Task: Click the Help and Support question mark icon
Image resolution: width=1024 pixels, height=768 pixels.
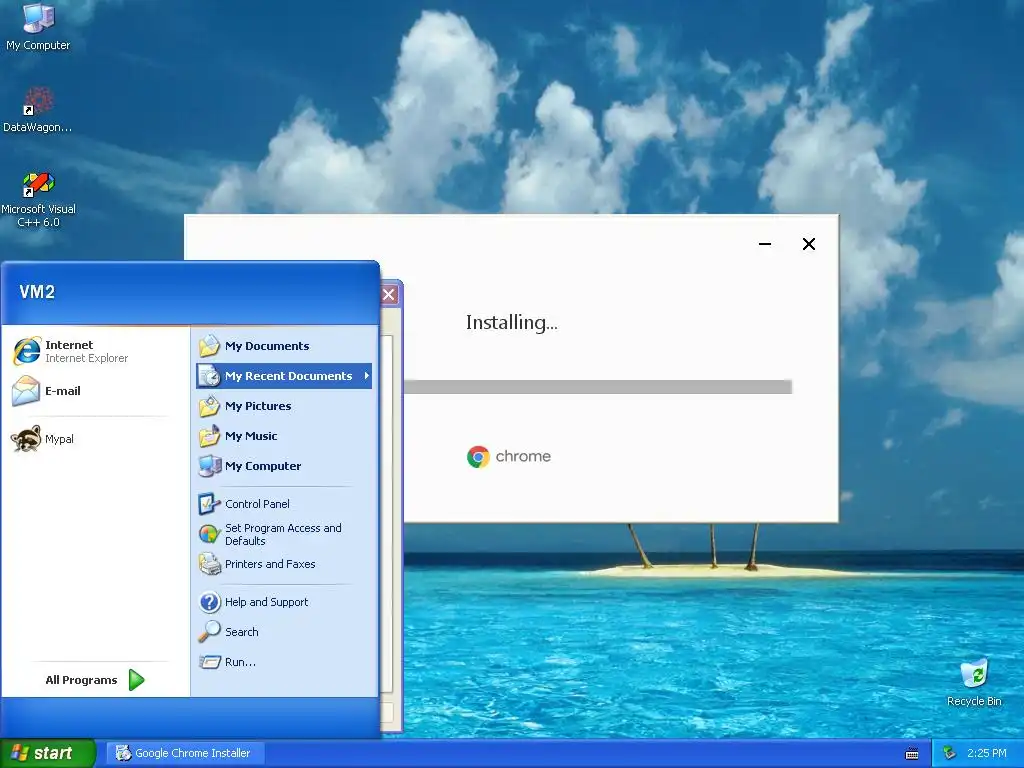Action: 210,602
